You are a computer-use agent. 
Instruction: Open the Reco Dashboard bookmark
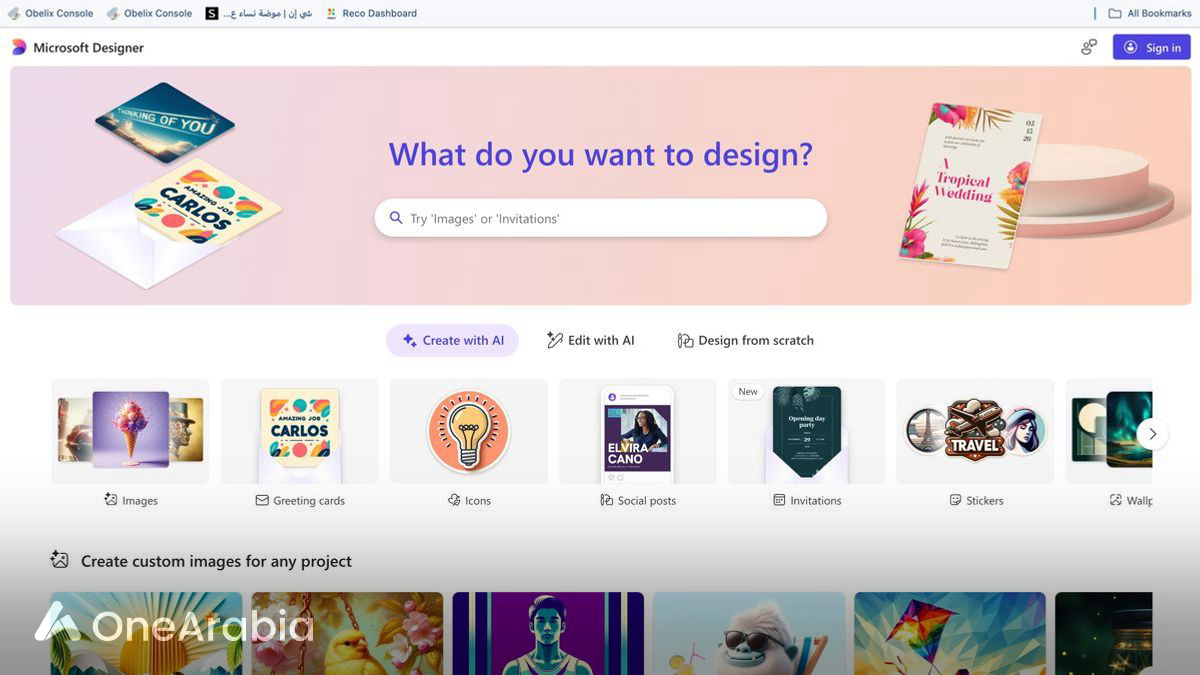click(x=371, y=13)
